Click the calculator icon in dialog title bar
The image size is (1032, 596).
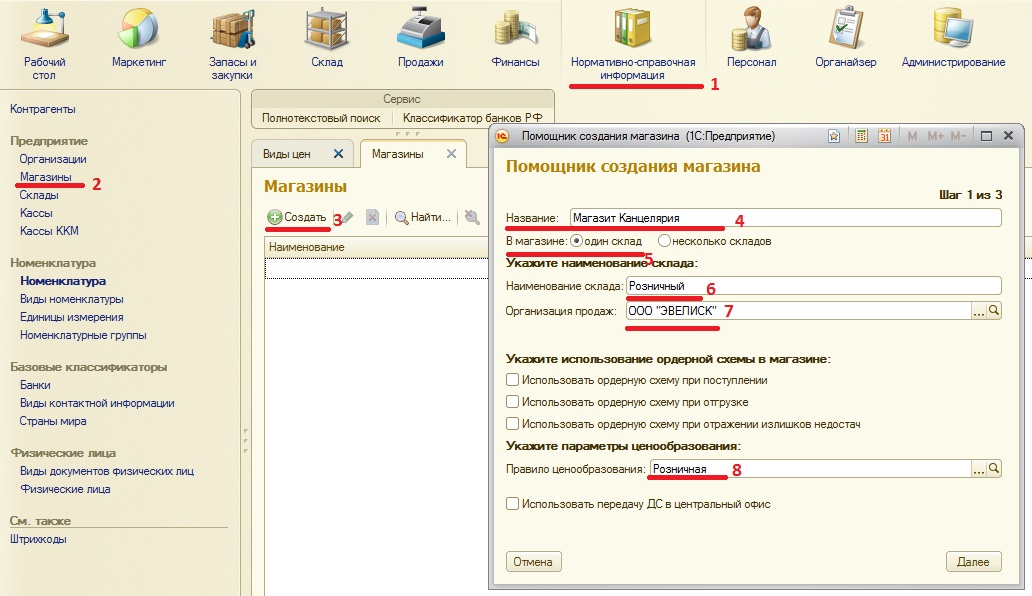pos(861,136)
